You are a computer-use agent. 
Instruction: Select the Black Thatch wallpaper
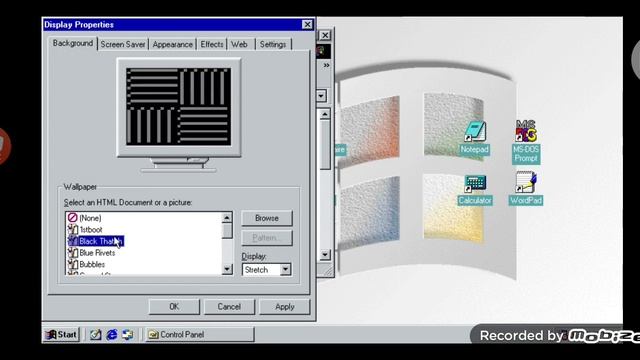coord(96,241)
